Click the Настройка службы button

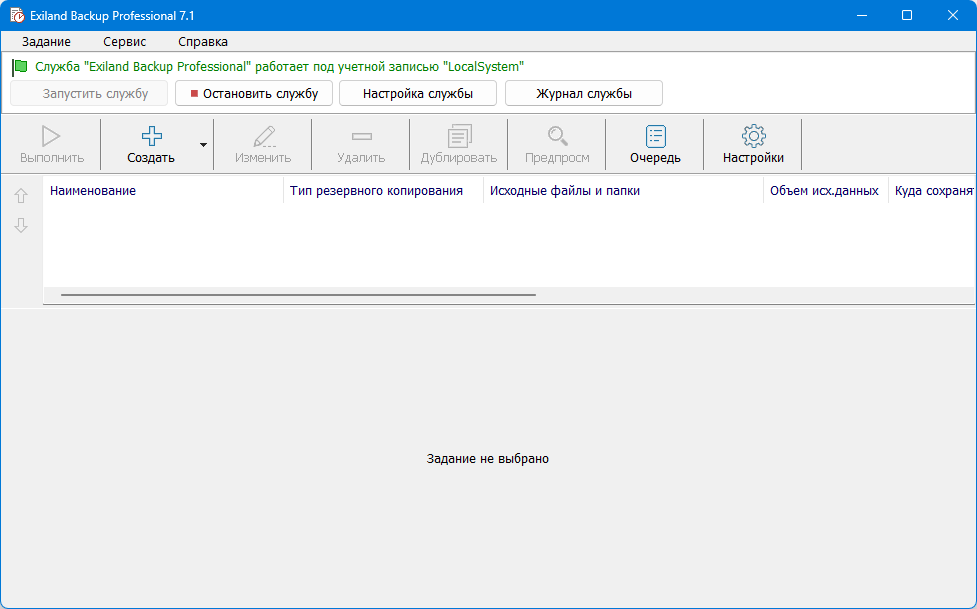coord(417,94)
